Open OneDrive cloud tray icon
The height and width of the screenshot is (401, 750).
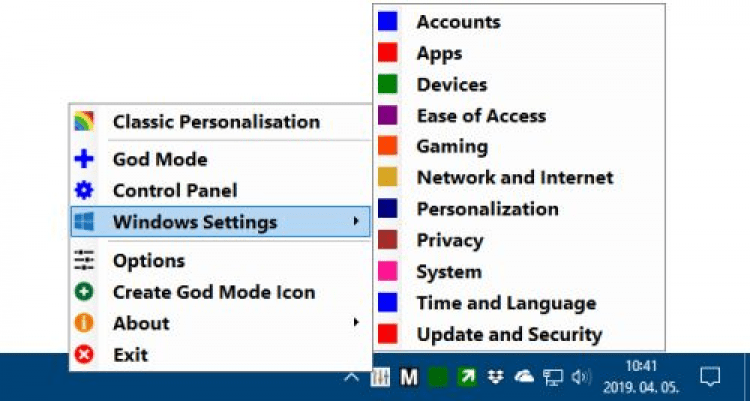(x=524, y=377)
